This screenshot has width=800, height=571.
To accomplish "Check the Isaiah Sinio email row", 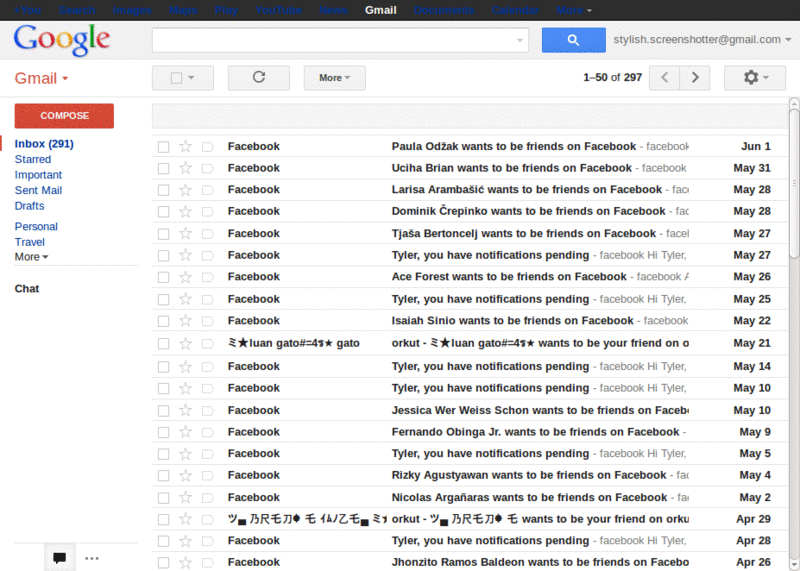I will (163, 321).
